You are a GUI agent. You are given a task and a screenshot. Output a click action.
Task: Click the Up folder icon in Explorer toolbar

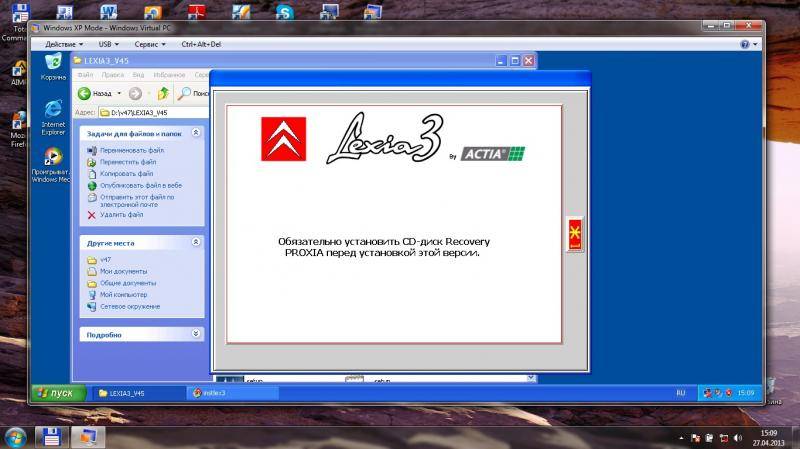click(162, 93)
